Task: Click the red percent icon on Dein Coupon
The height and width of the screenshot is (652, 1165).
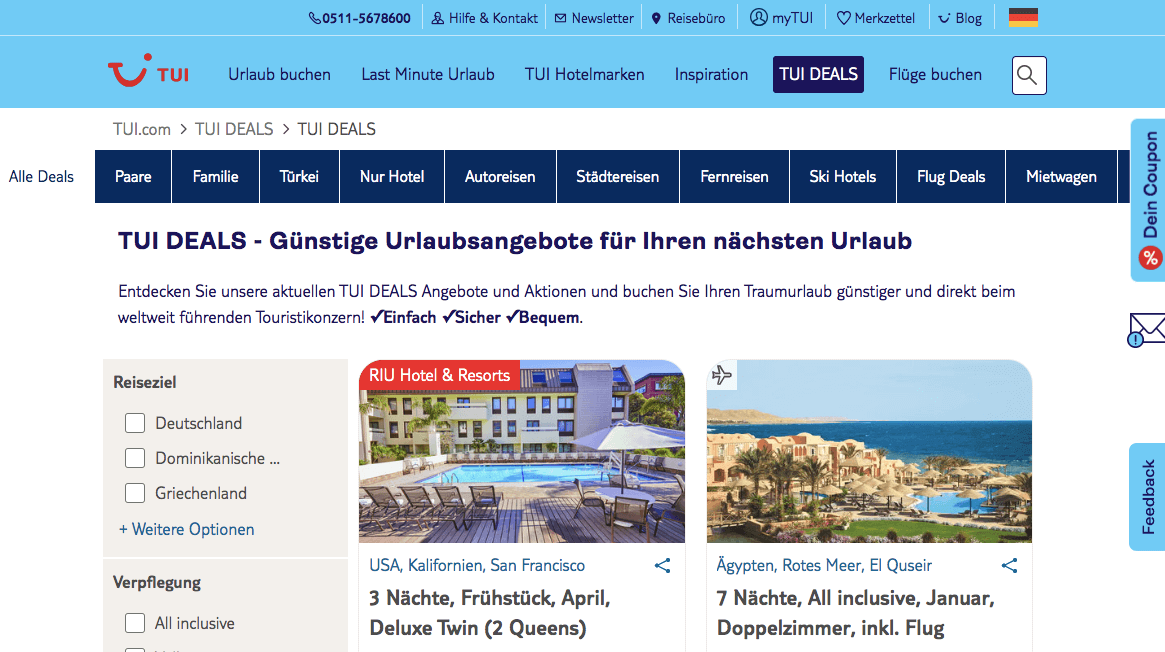Action: (1150, 258)
